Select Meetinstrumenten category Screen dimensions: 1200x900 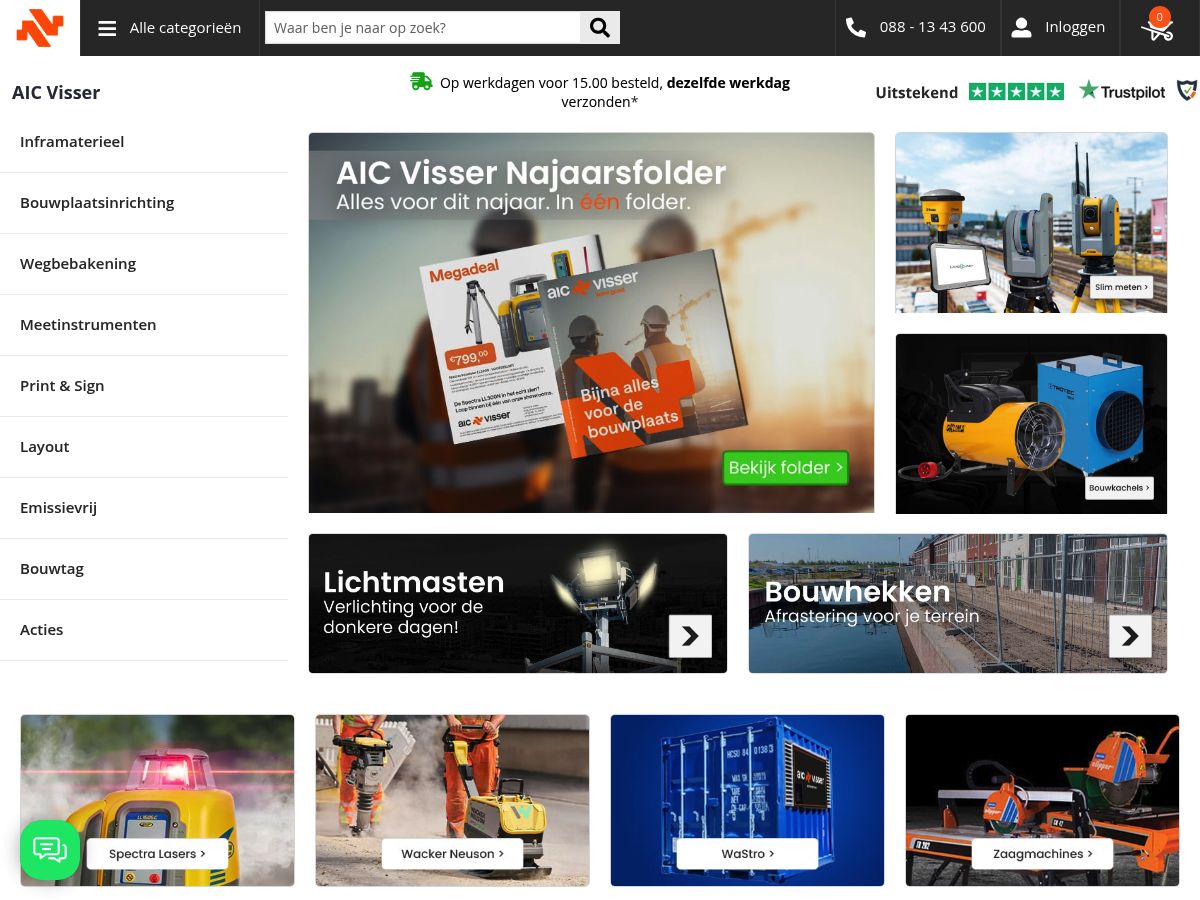click(x=144, y=325)
